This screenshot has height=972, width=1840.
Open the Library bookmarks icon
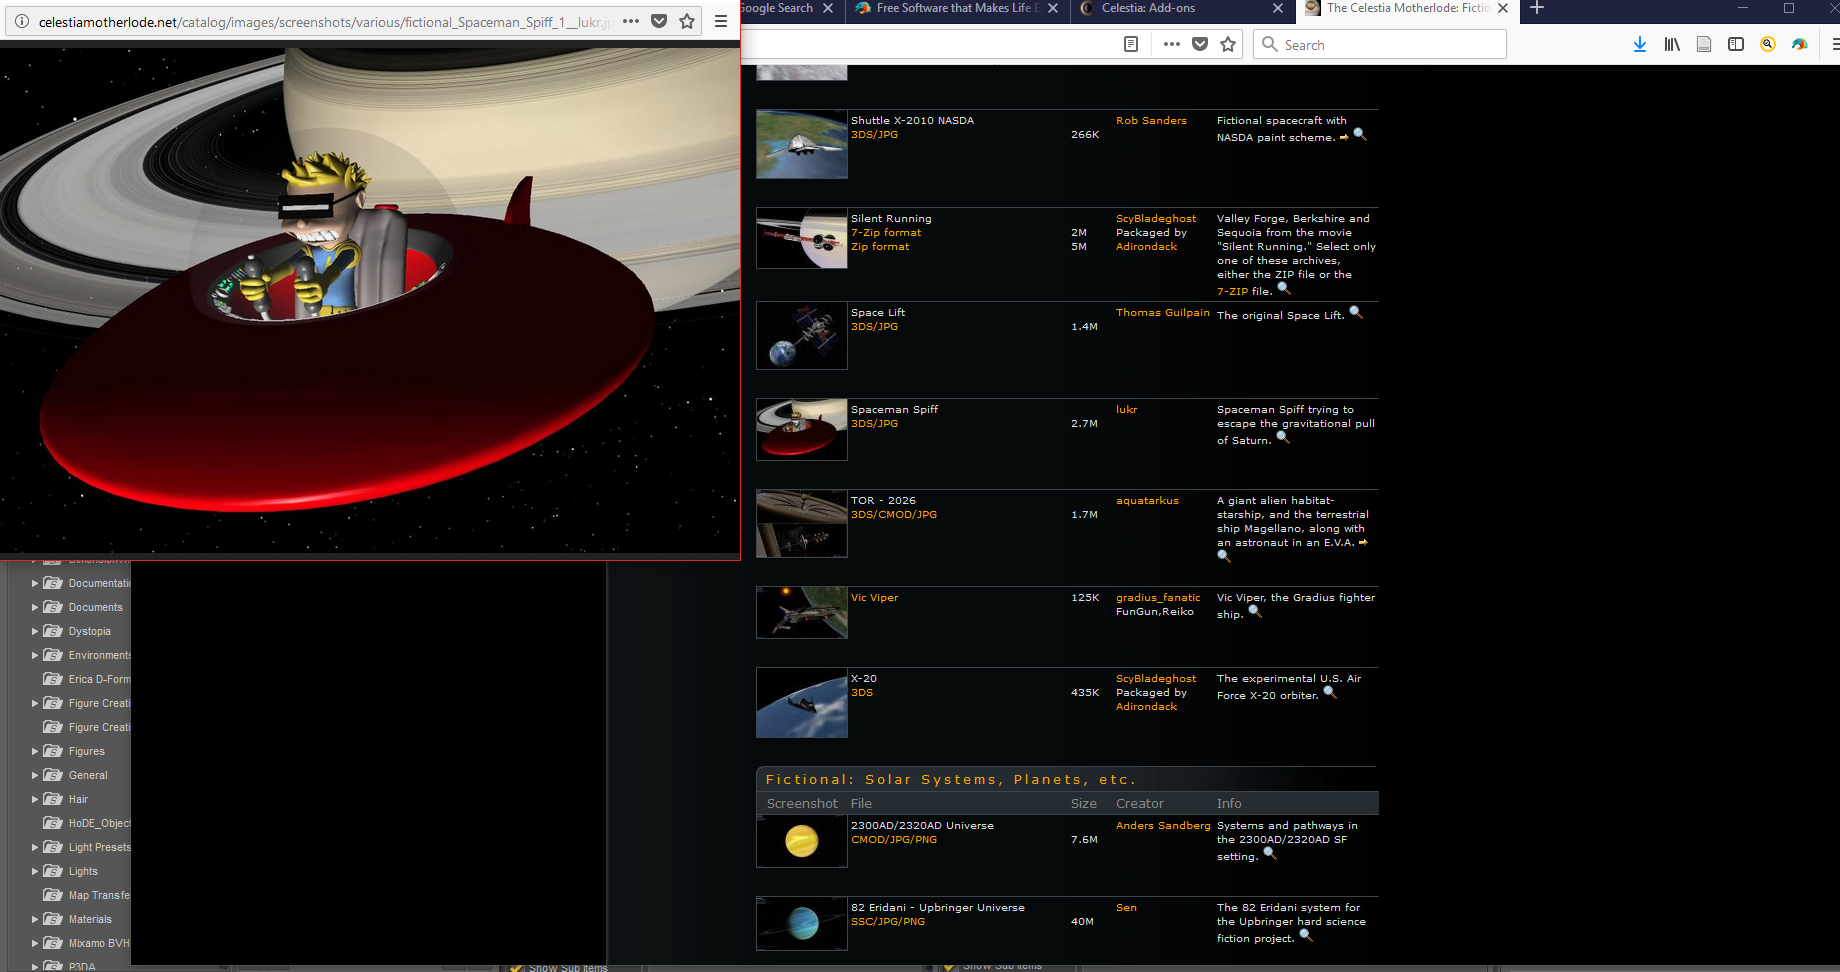[1672, 44]
